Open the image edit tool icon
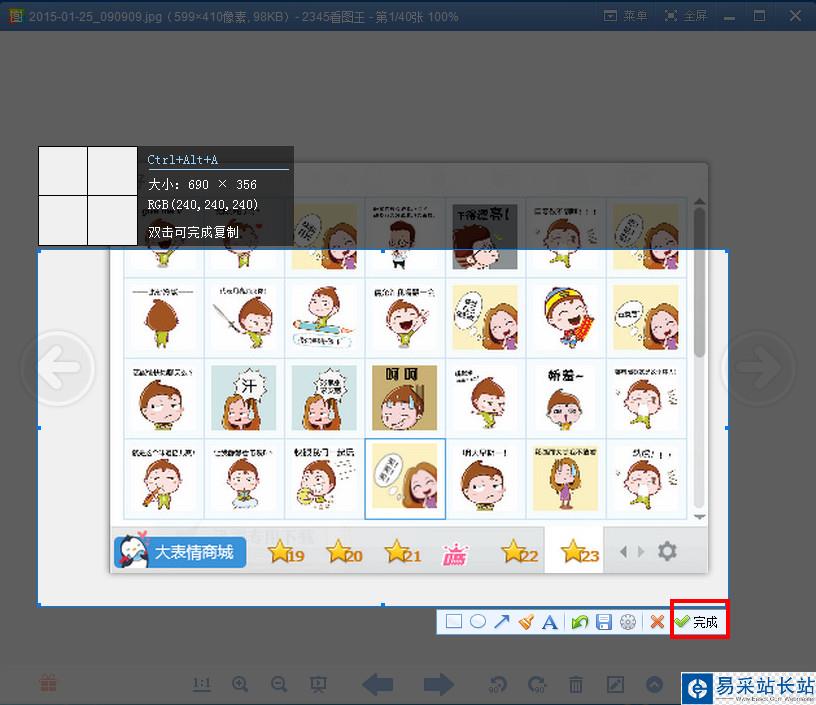 click(615, 684)
